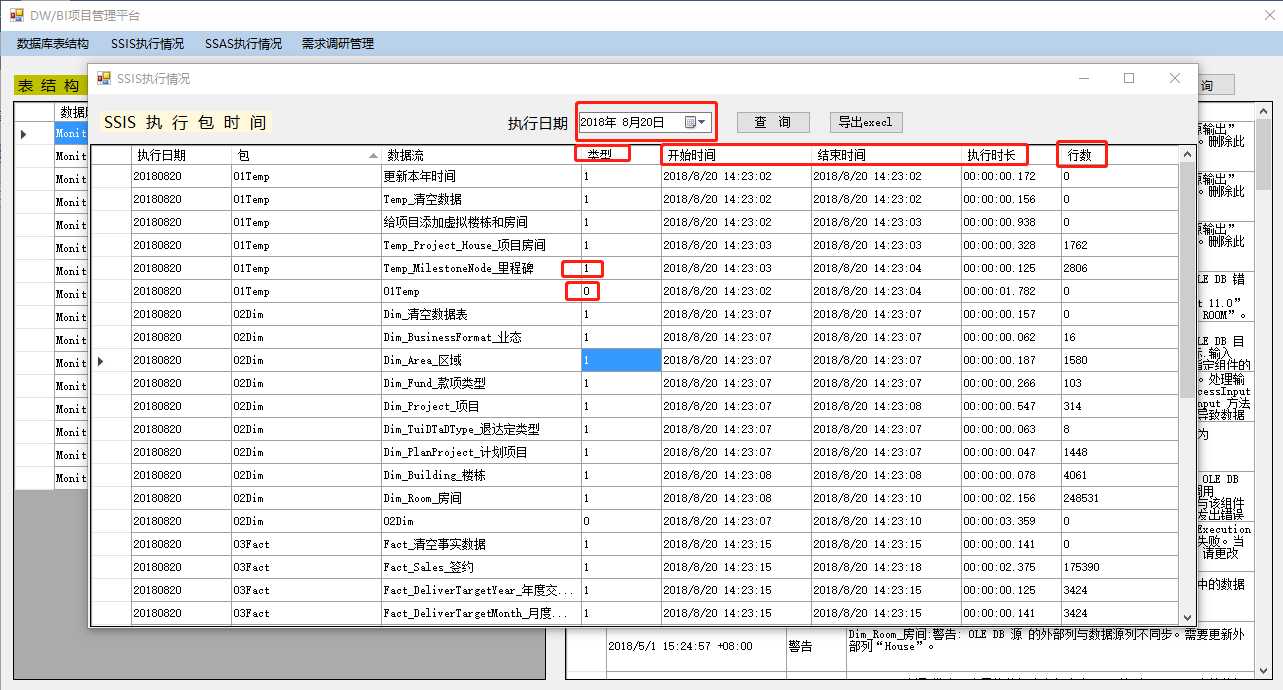This screenshot has width=1283, height=690.
Task: Click the row count 248531 cell
Action: tap(1120, 498)
